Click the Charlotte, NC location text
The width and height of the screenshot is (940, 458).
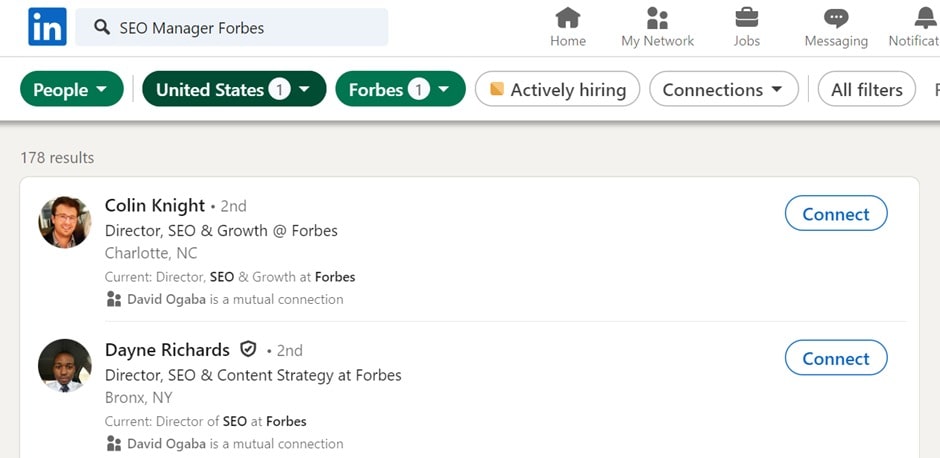(x=151, y=253)
